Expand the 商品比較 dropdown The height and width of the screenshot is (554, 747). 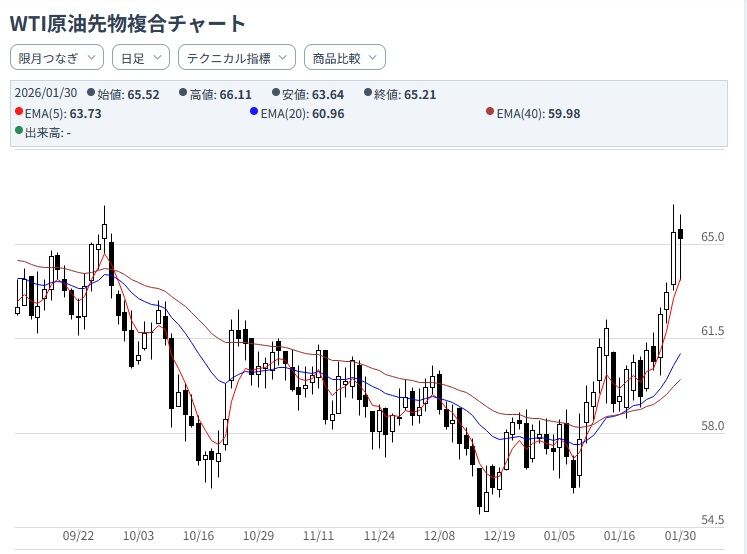344,58
